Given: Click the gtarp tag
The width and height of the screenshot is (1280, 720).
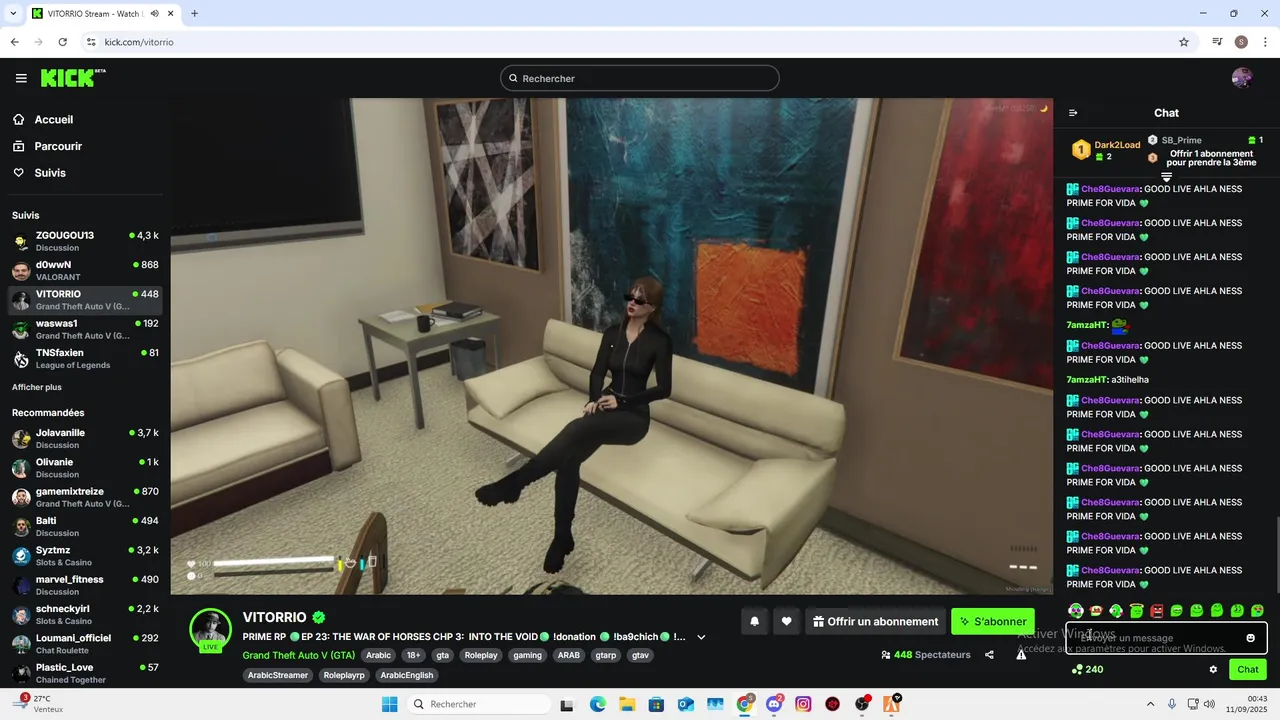Looking at the screenshot, I should click(x=606, y=655).
